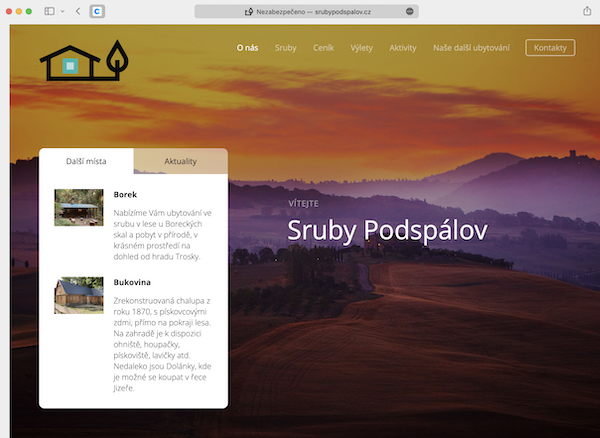The width and height of the screenshot is (600, 438).
Task: Click the address bar srubypodspalov.cz
Action: [x=307, y=11]
